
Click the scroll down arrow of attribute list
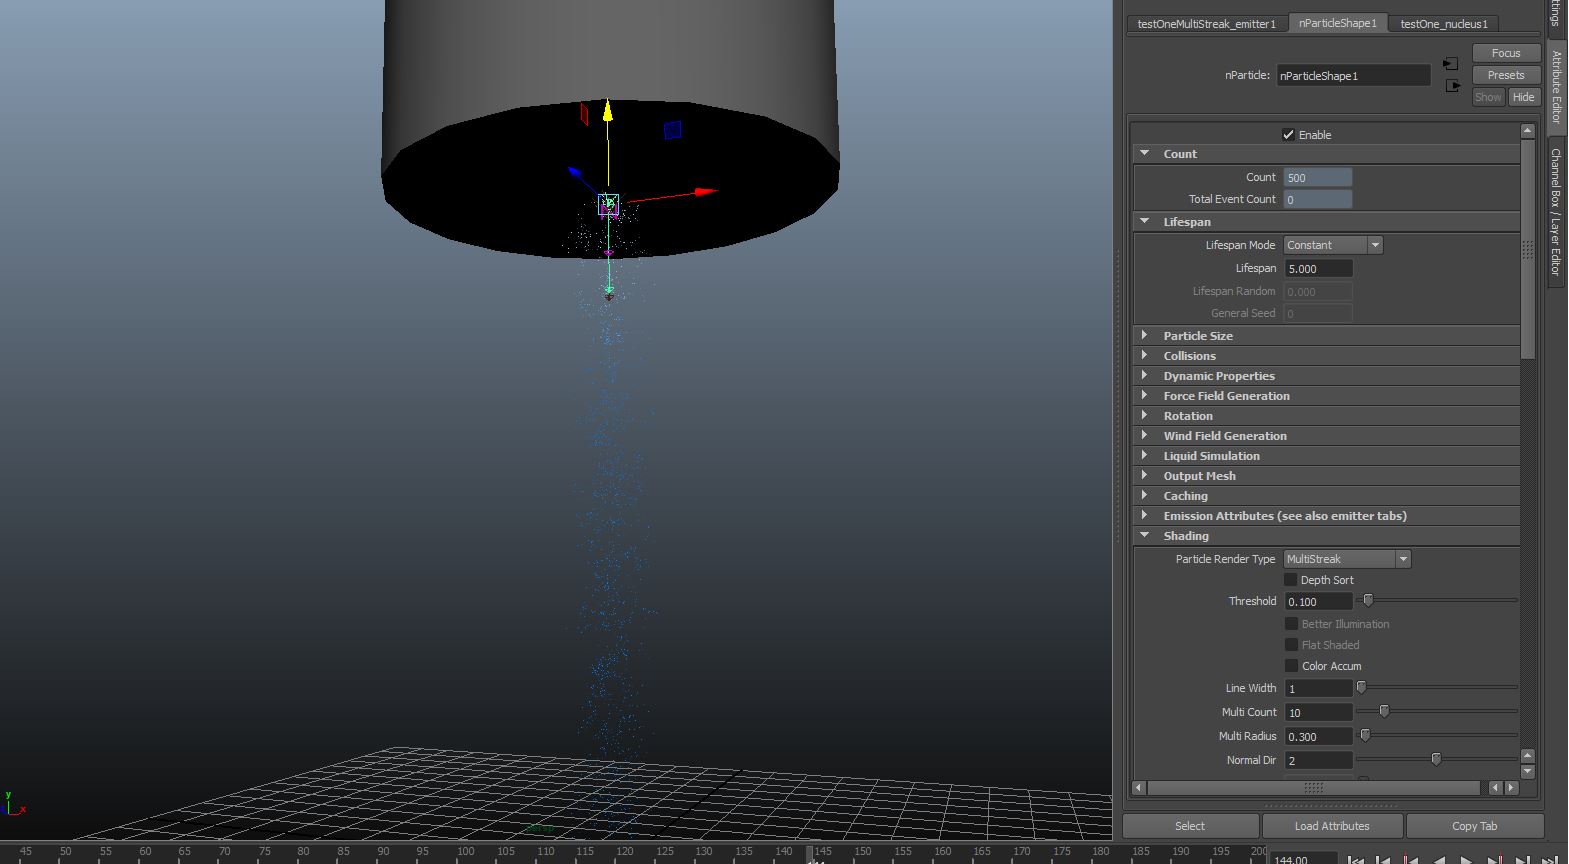1527,771
